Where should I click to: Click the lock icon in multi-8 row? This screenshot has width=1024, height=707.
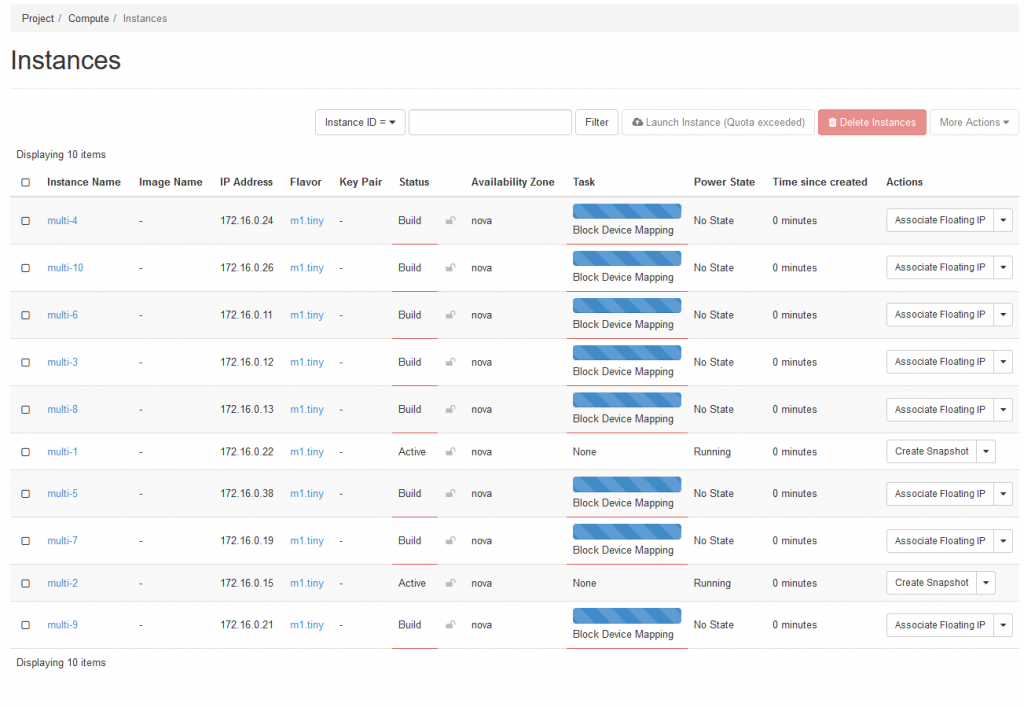(451, 409)
